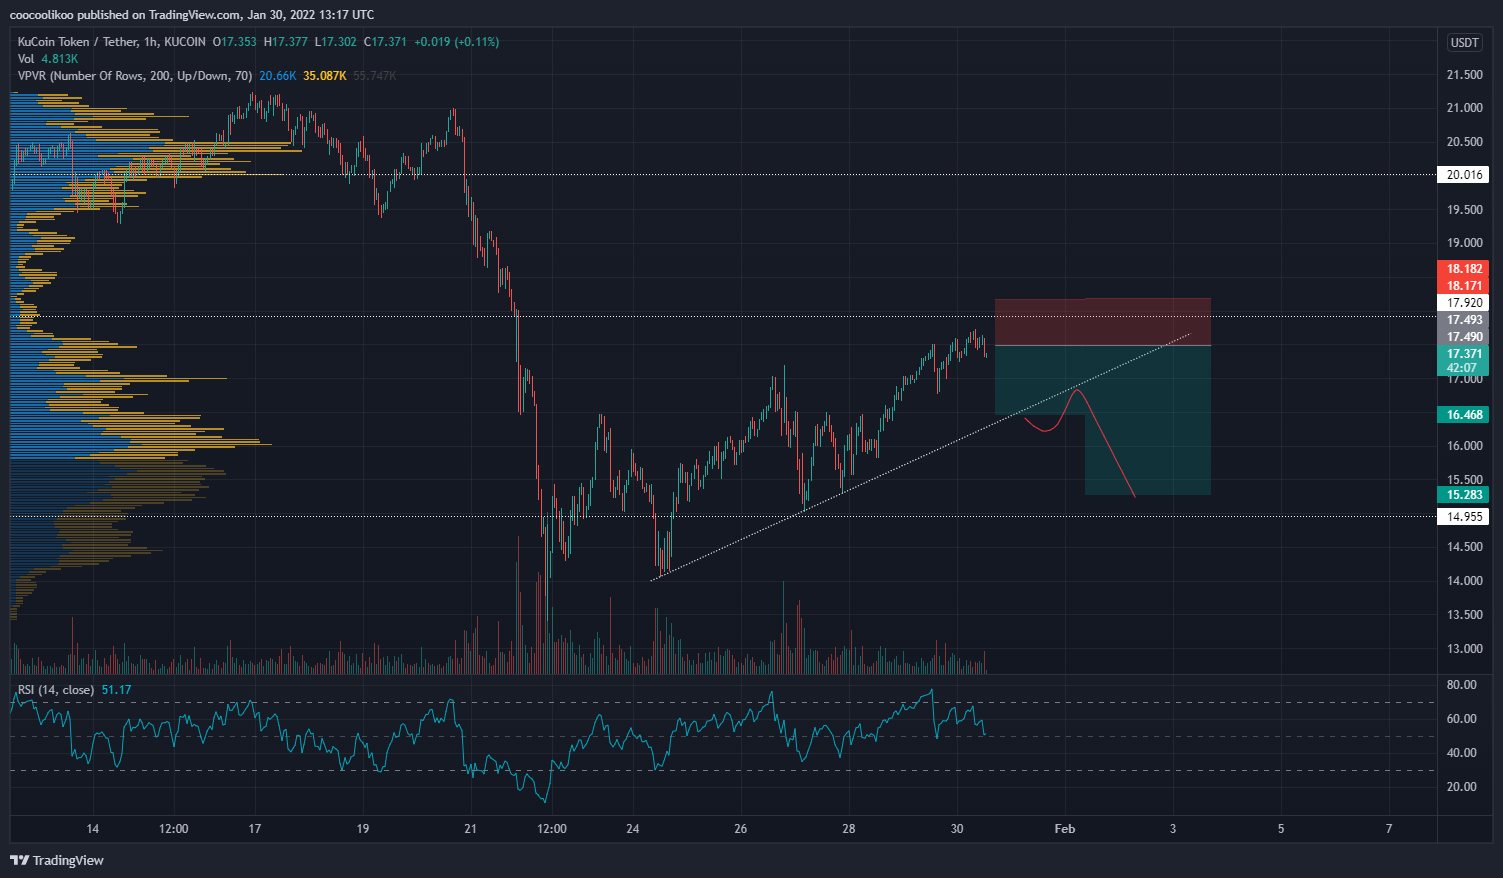Click the low value L17.302

click(336, 42)
